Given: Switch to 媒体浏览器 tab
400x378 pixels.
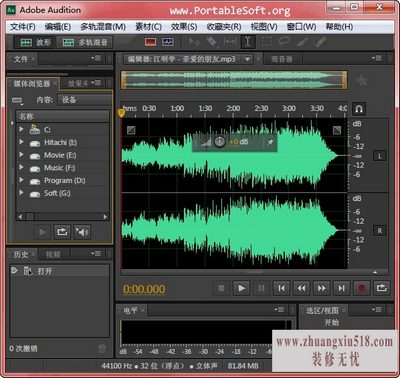Looking at the screenshot, I should [32, 83].
